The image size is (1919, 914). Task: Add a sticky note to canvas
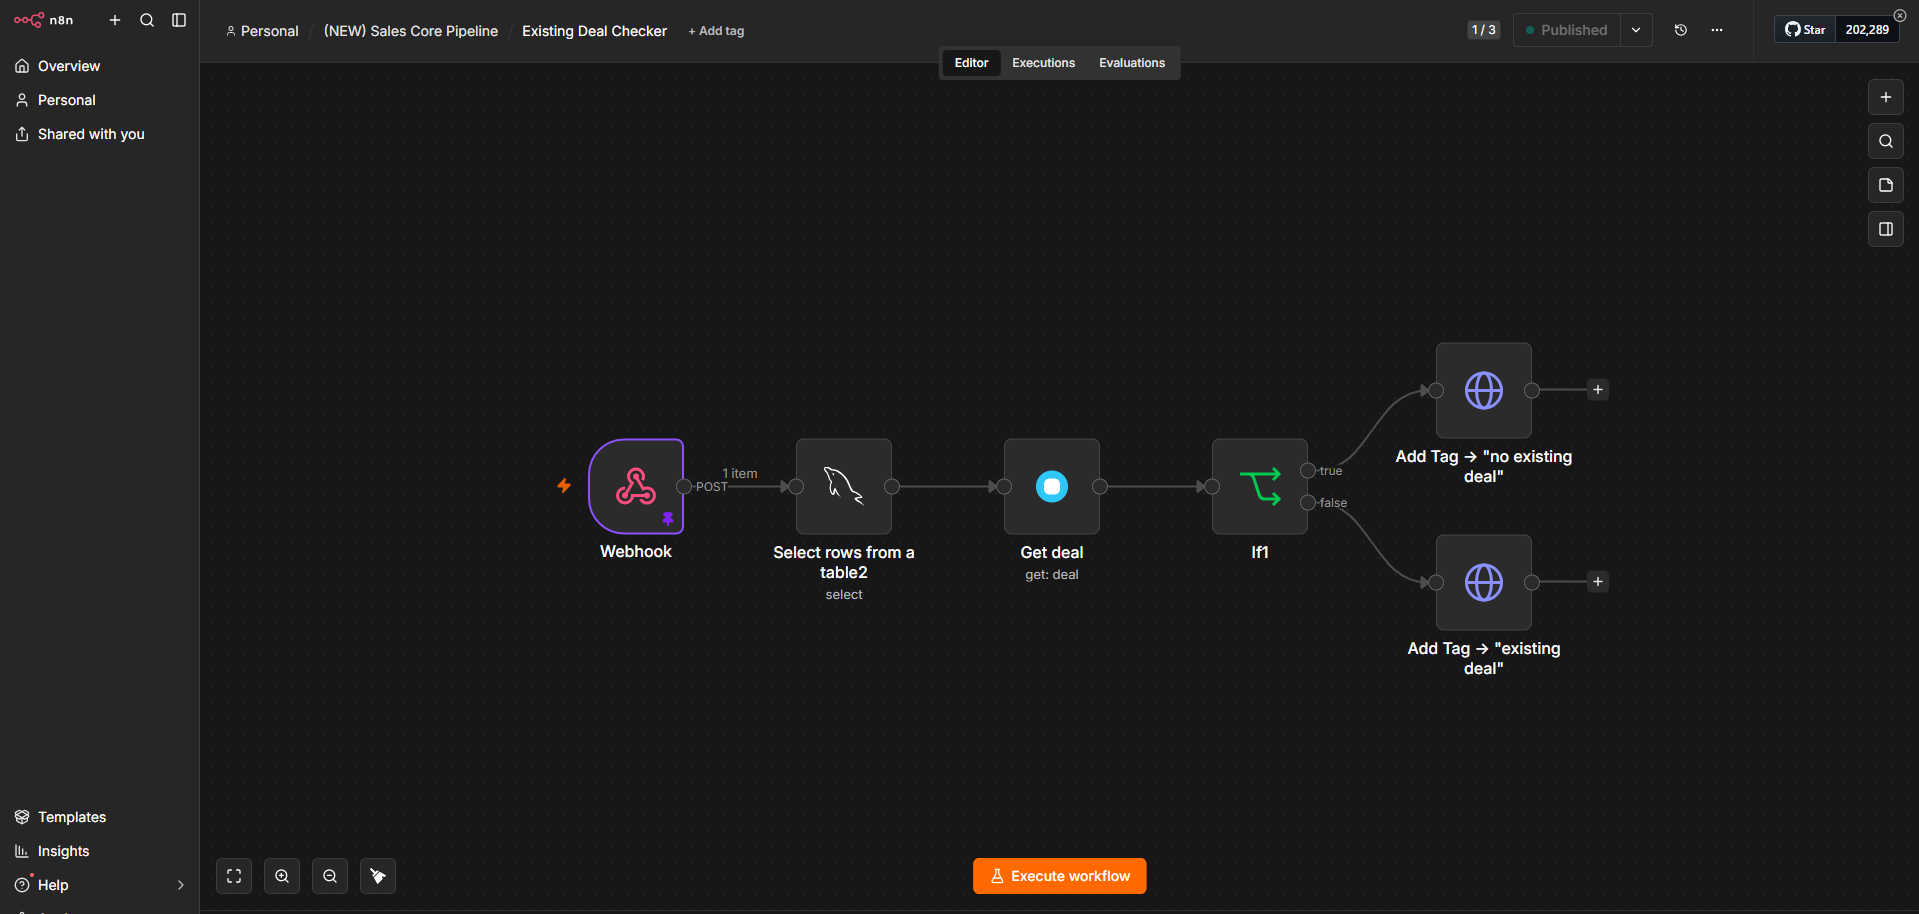tap(1886, 185)
